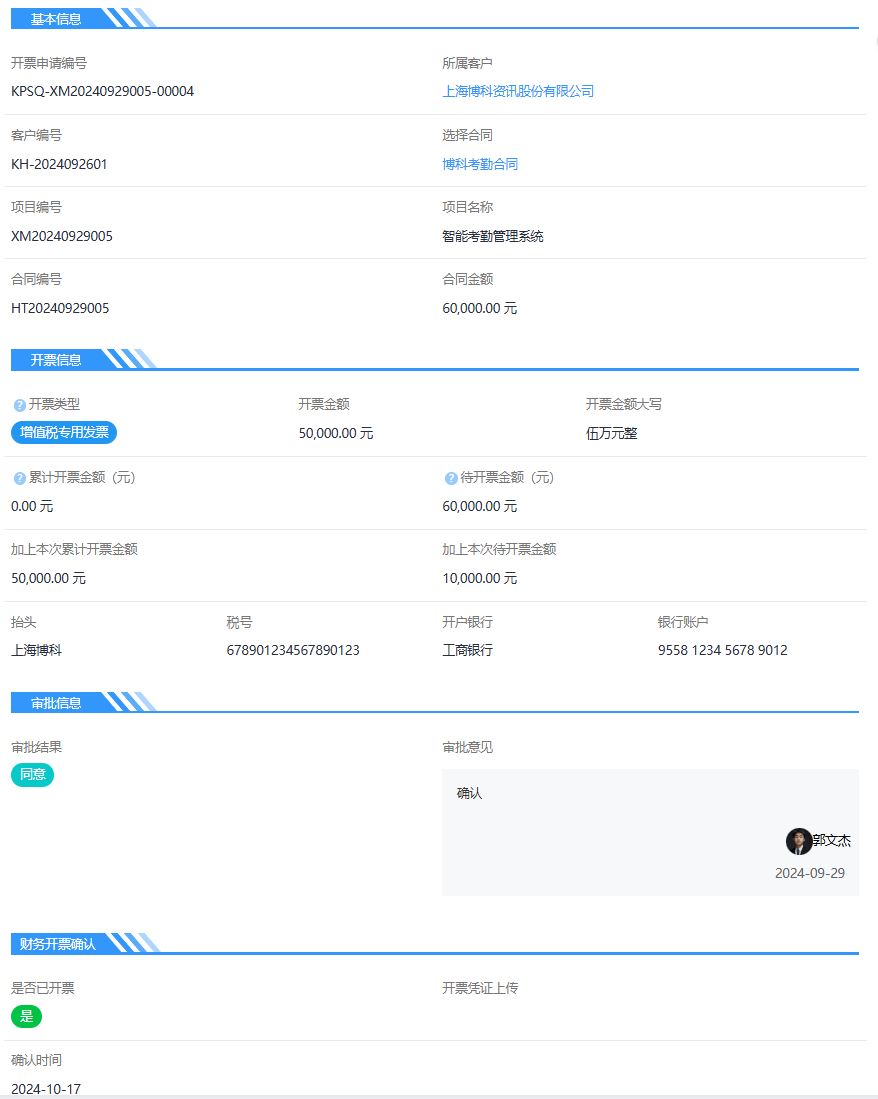Click the 同意 approval result tag
The height and width of the screenshot is (1099, 878).
coord(32,775)
